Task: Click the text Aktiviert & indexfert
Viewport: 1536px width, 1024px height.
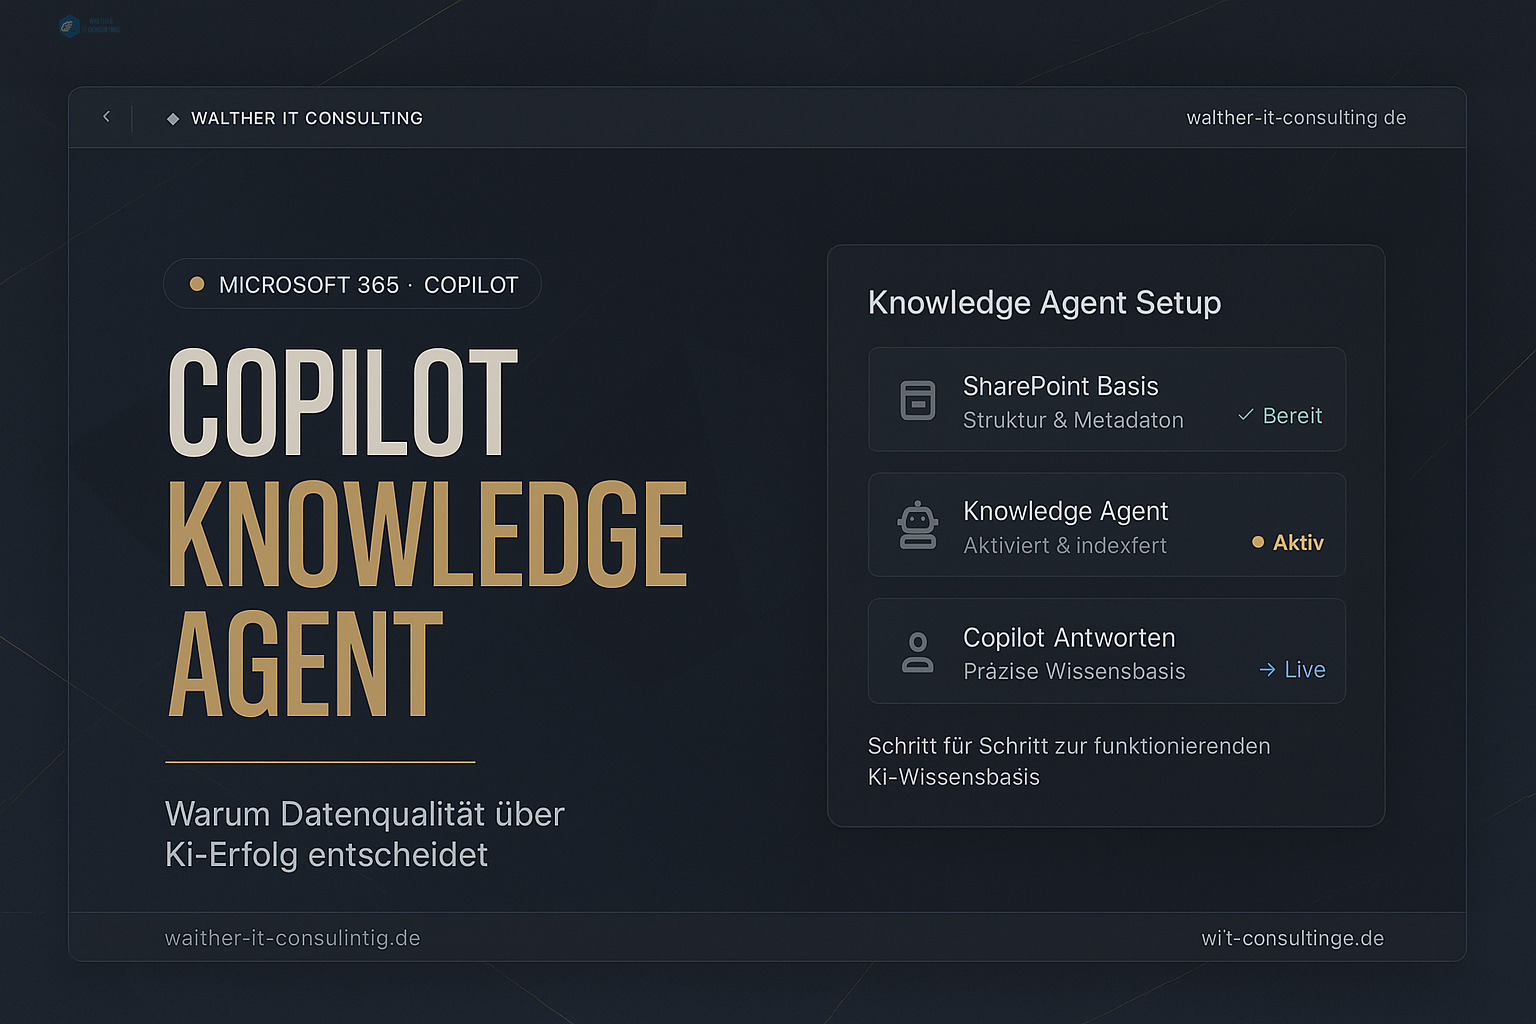Action: [x=1065, y=546]
